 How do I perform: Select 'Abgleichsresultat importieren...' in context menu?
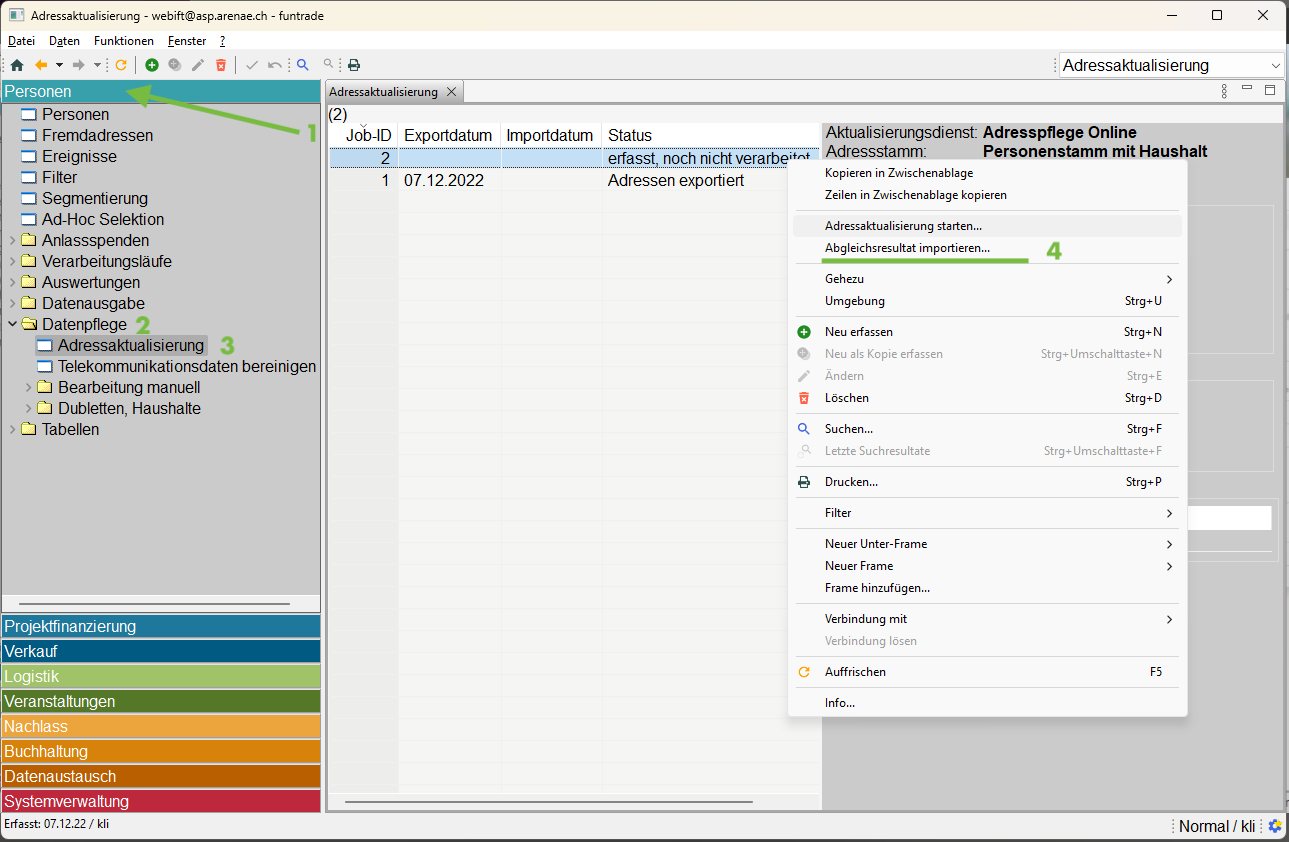907,248
